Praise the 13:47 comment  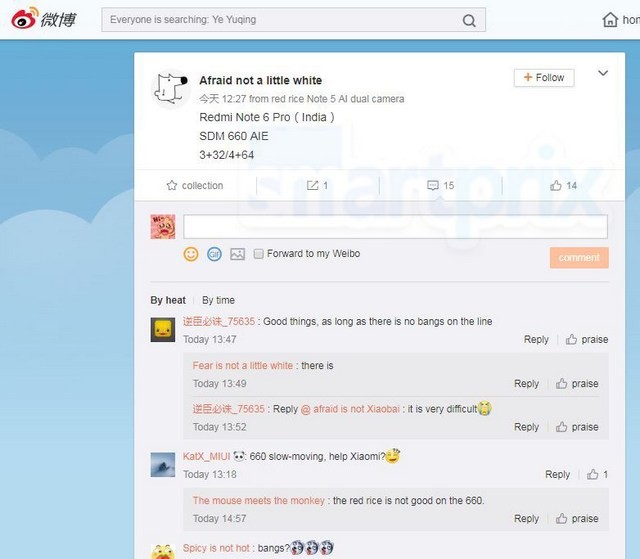[x=587, y=339]
